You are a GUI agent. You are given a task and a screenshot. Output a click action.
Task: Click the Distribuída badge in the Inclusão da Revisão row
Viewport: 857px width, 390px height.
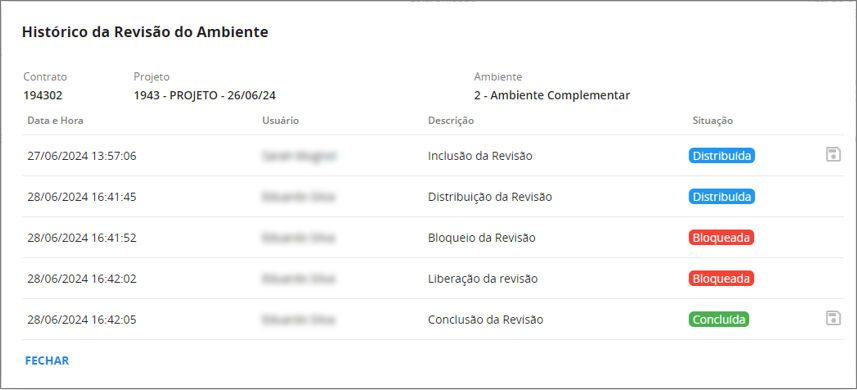721,156
